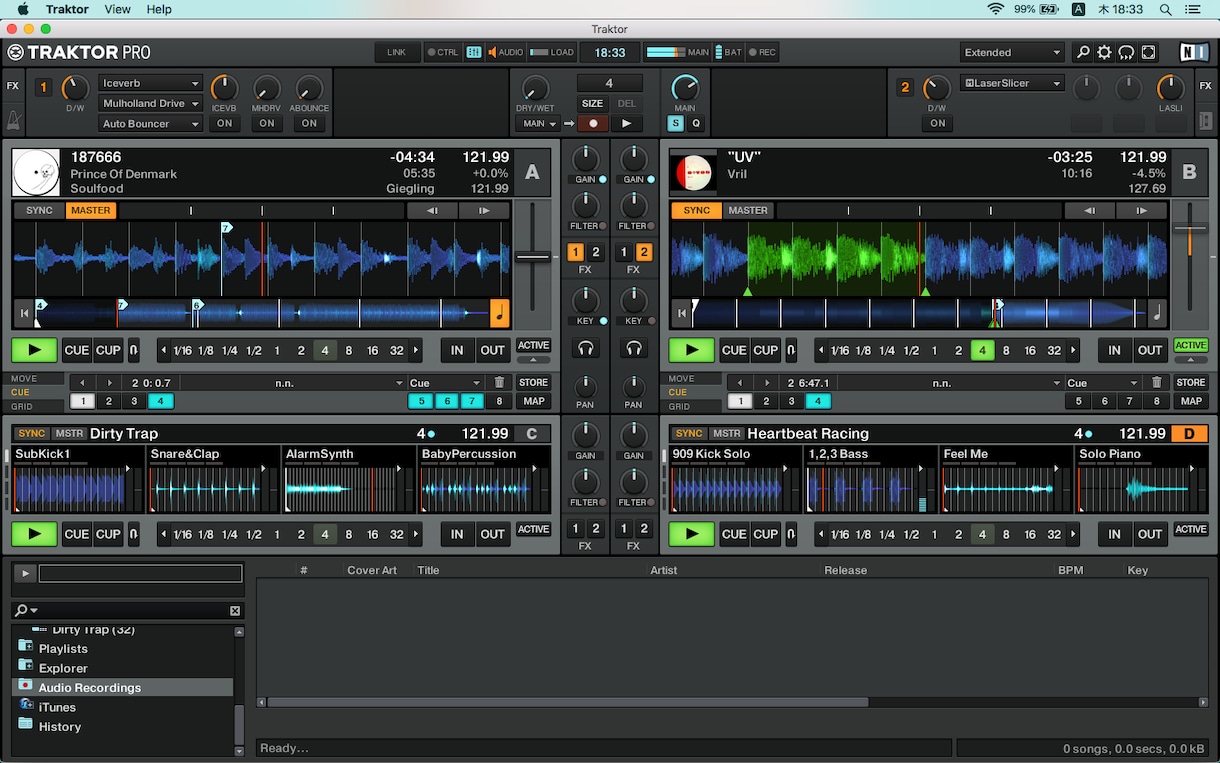Skip to track start on deck A stripe
Viewport: 1220px width, 763px height.
(24, 313)
